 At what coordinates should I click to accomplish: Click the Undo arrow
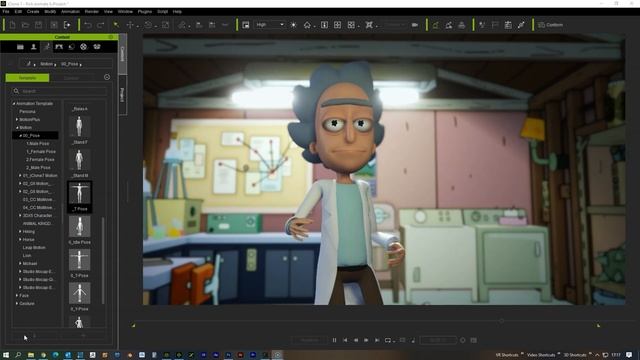(88, 25)
